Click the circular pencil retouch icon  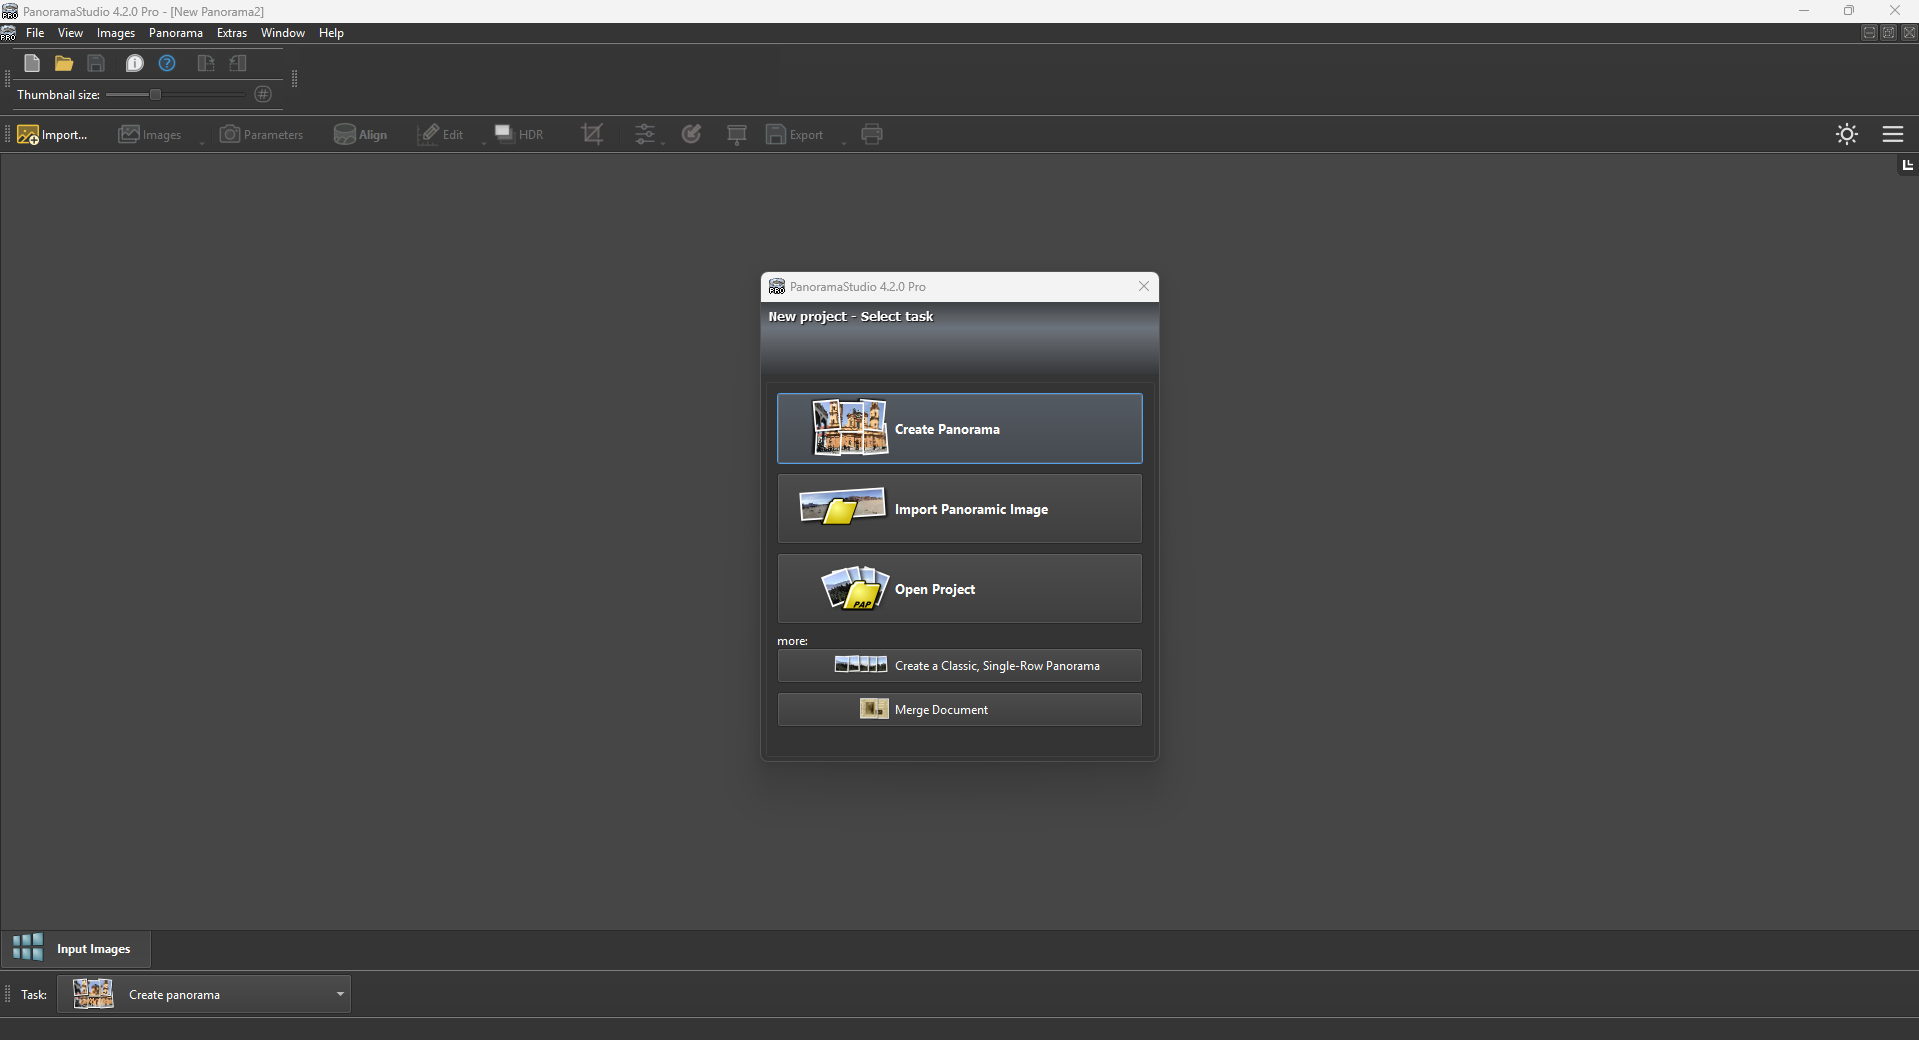692,135
